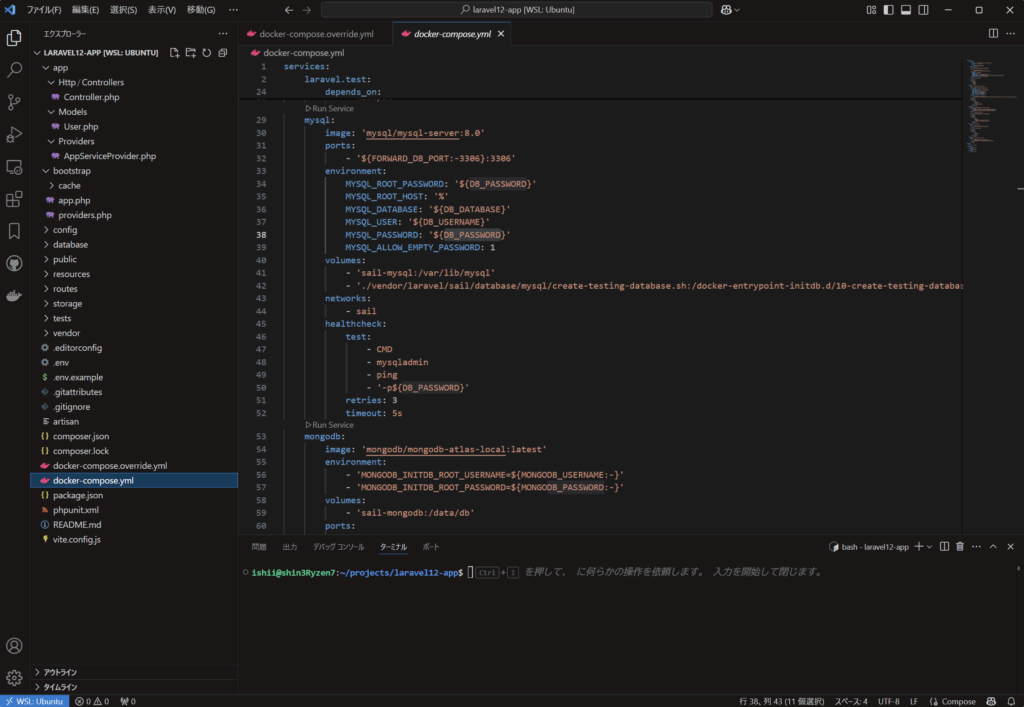Open the Explorer view in activity bar
This screenshot has width=1024, height=707.
point(14,38)
